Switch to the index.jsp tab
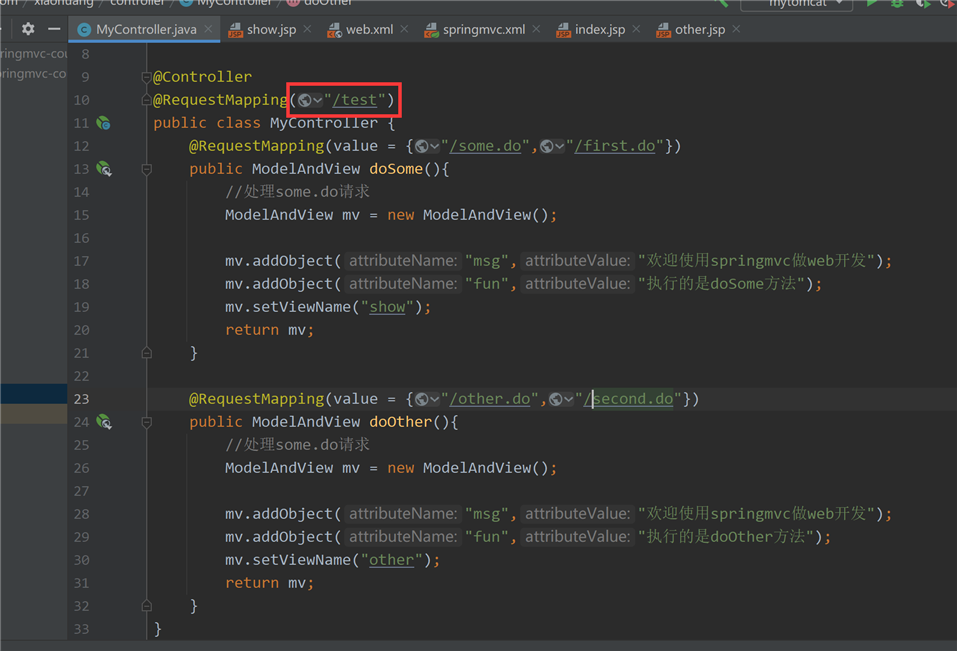 pos(600,29)
